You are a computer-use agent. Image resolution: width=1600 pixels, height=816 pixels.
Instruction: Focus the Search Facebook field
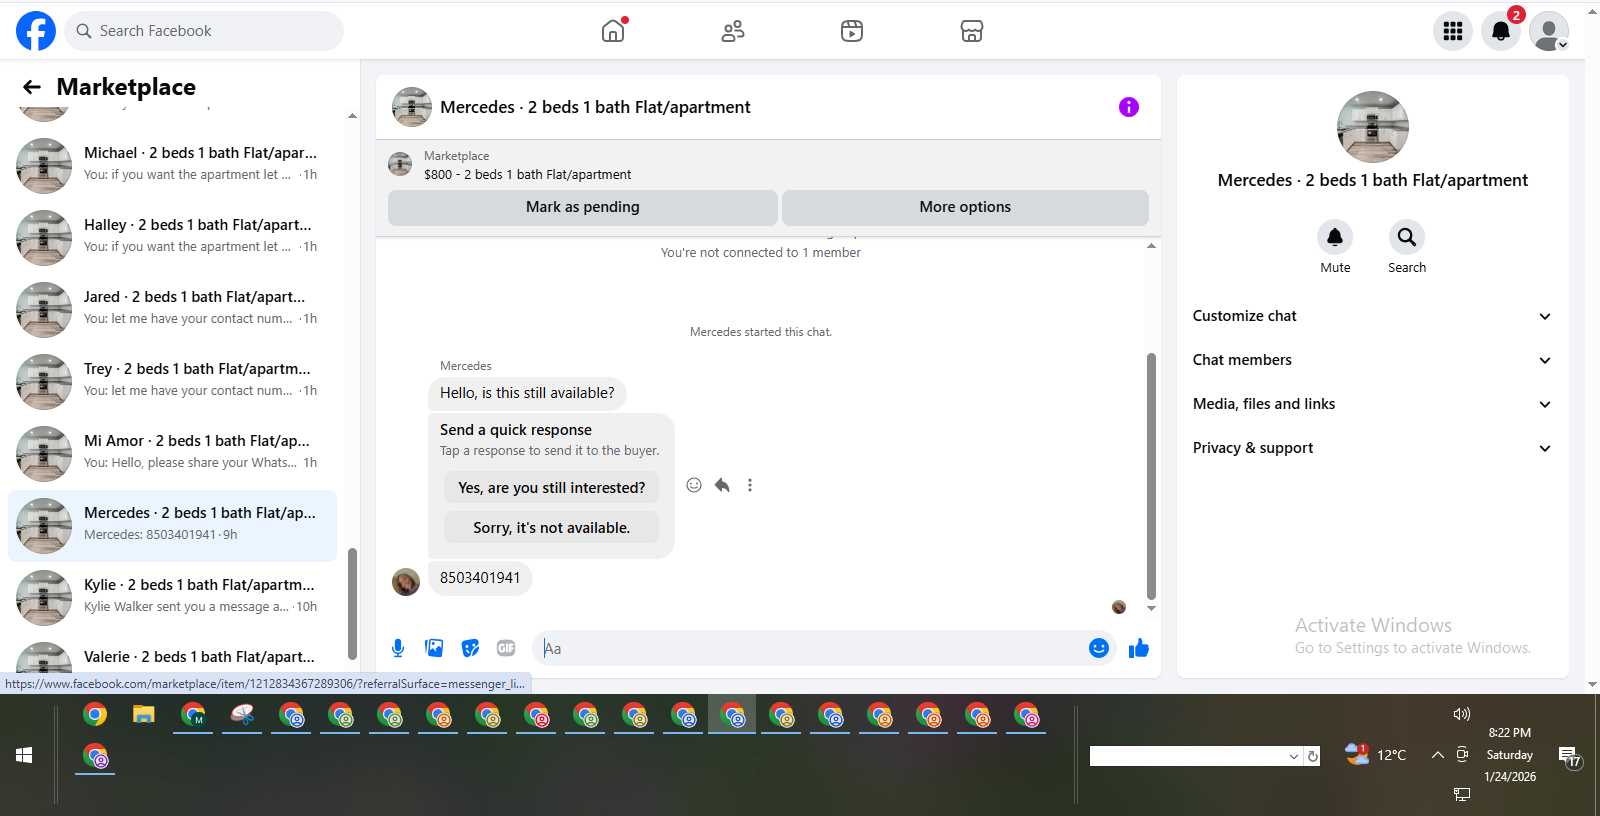204,31
